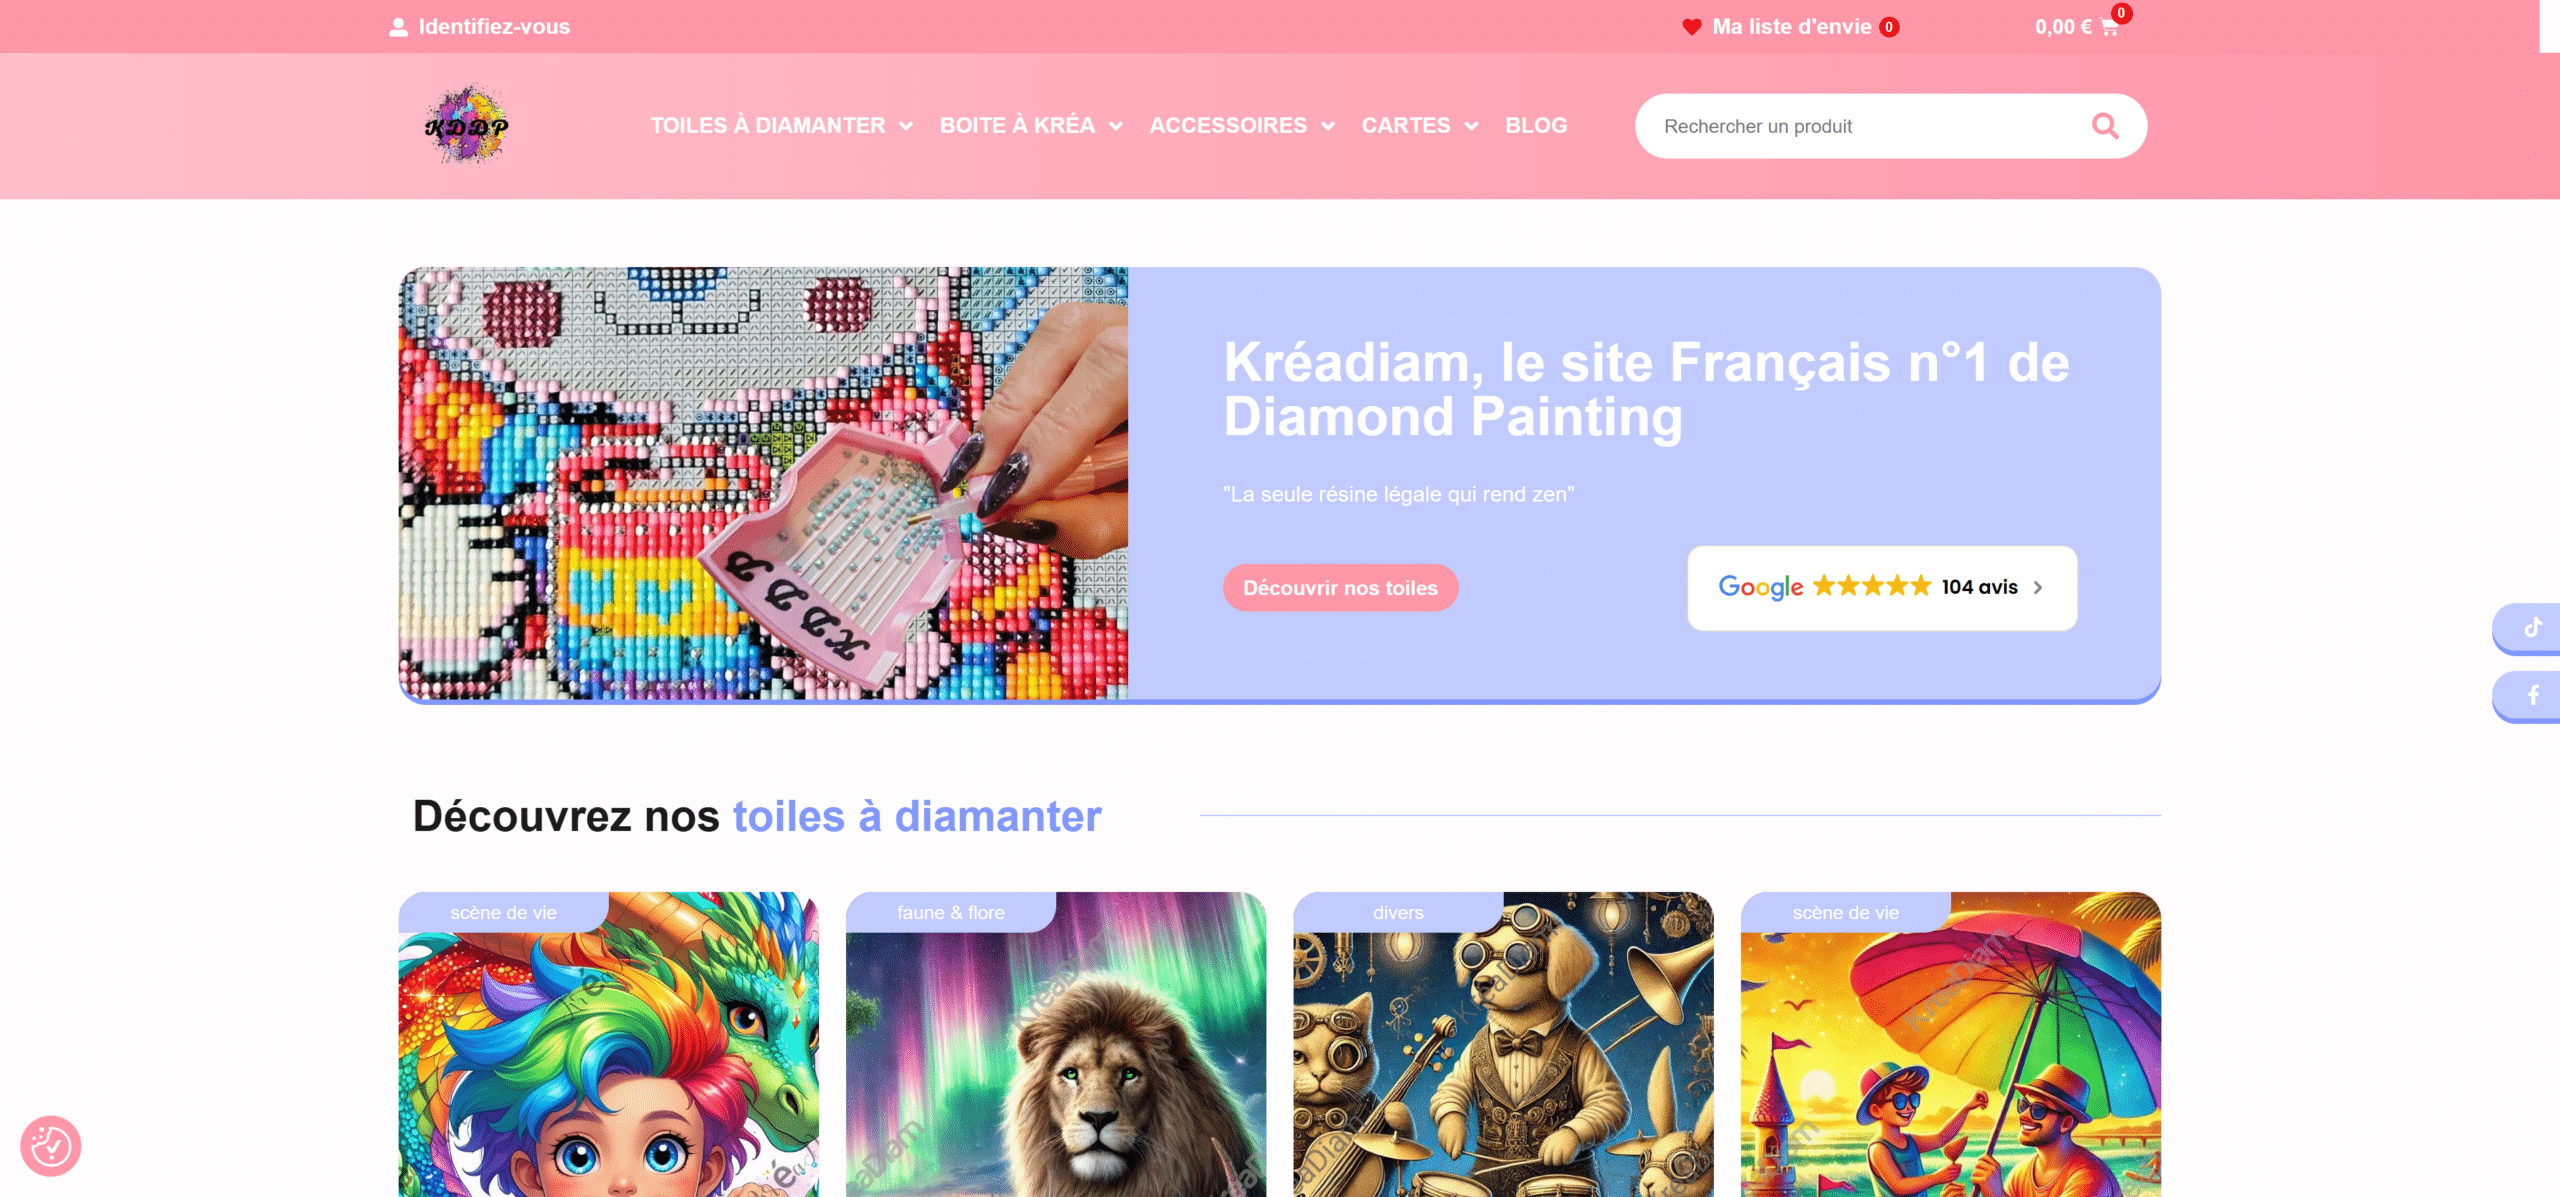
Task: Open the lion faune & flore canvas
Action: pos(1056,1045)
